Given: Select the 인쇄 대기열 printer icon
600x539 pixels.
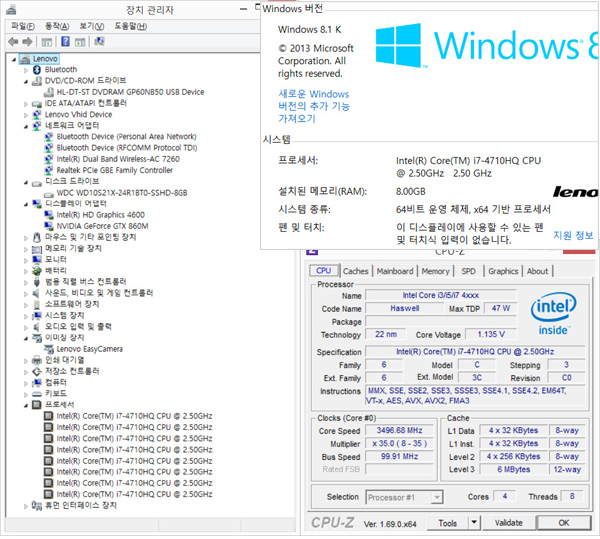Looking at the screenshot, I should point(37,360).
